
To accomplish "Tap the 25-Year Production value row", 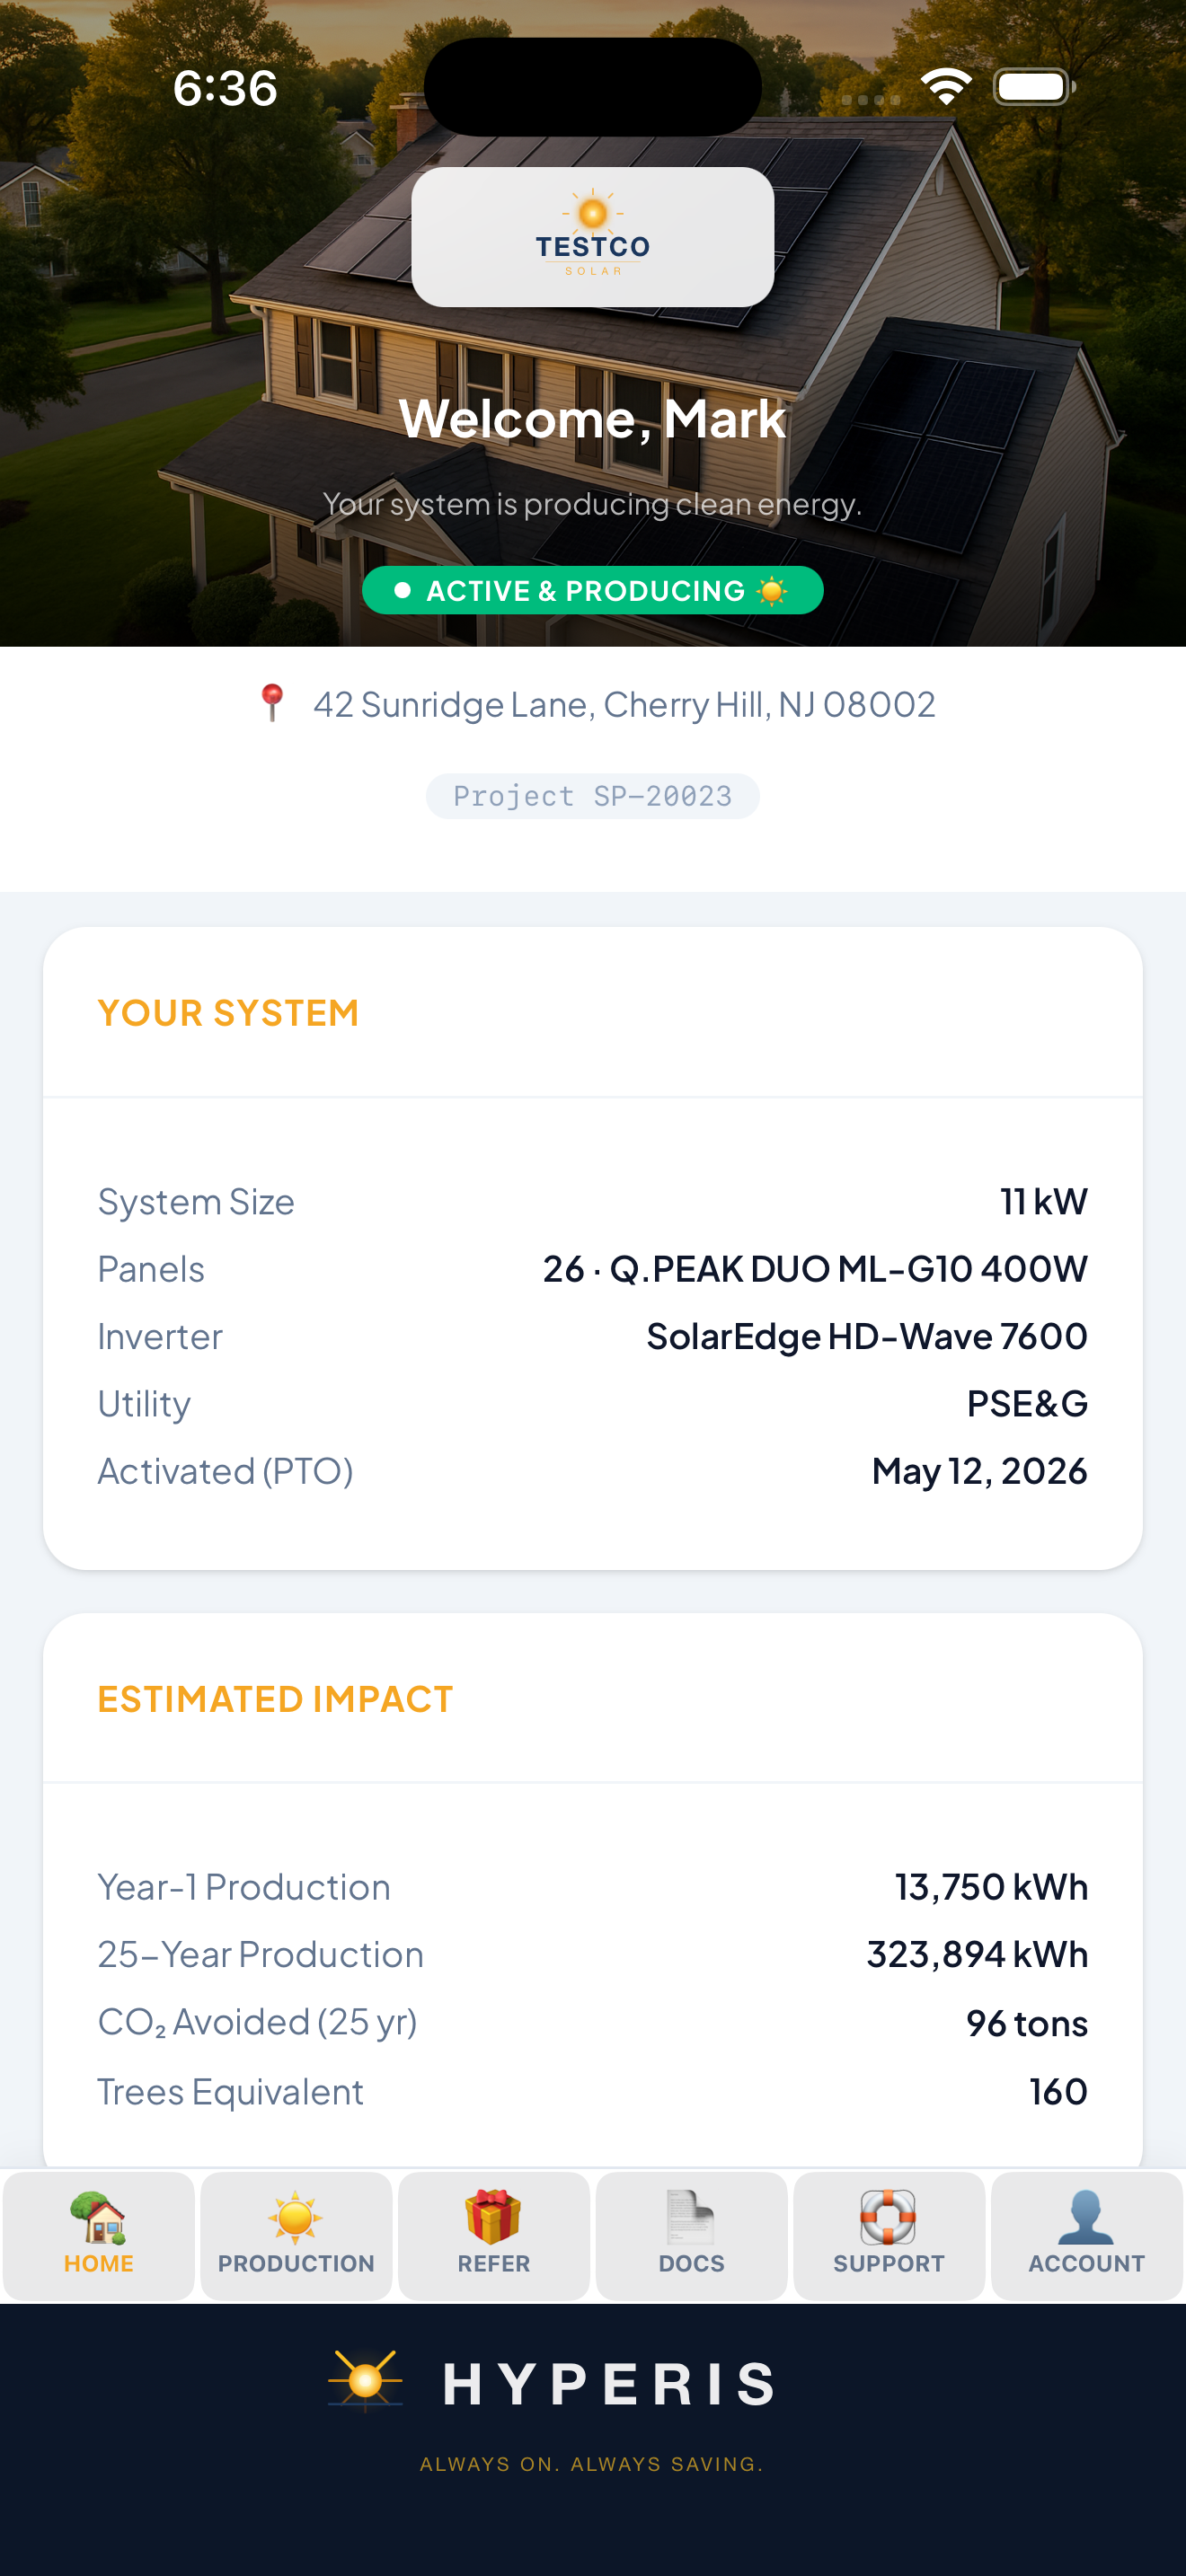I will point(593,1954).
